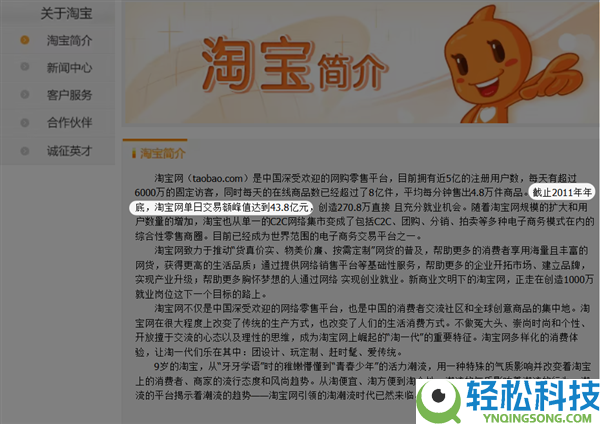The image size is (600, 424).
Task: Click the taobao.com text in first paragraph
Action: (x=217, y=178)
